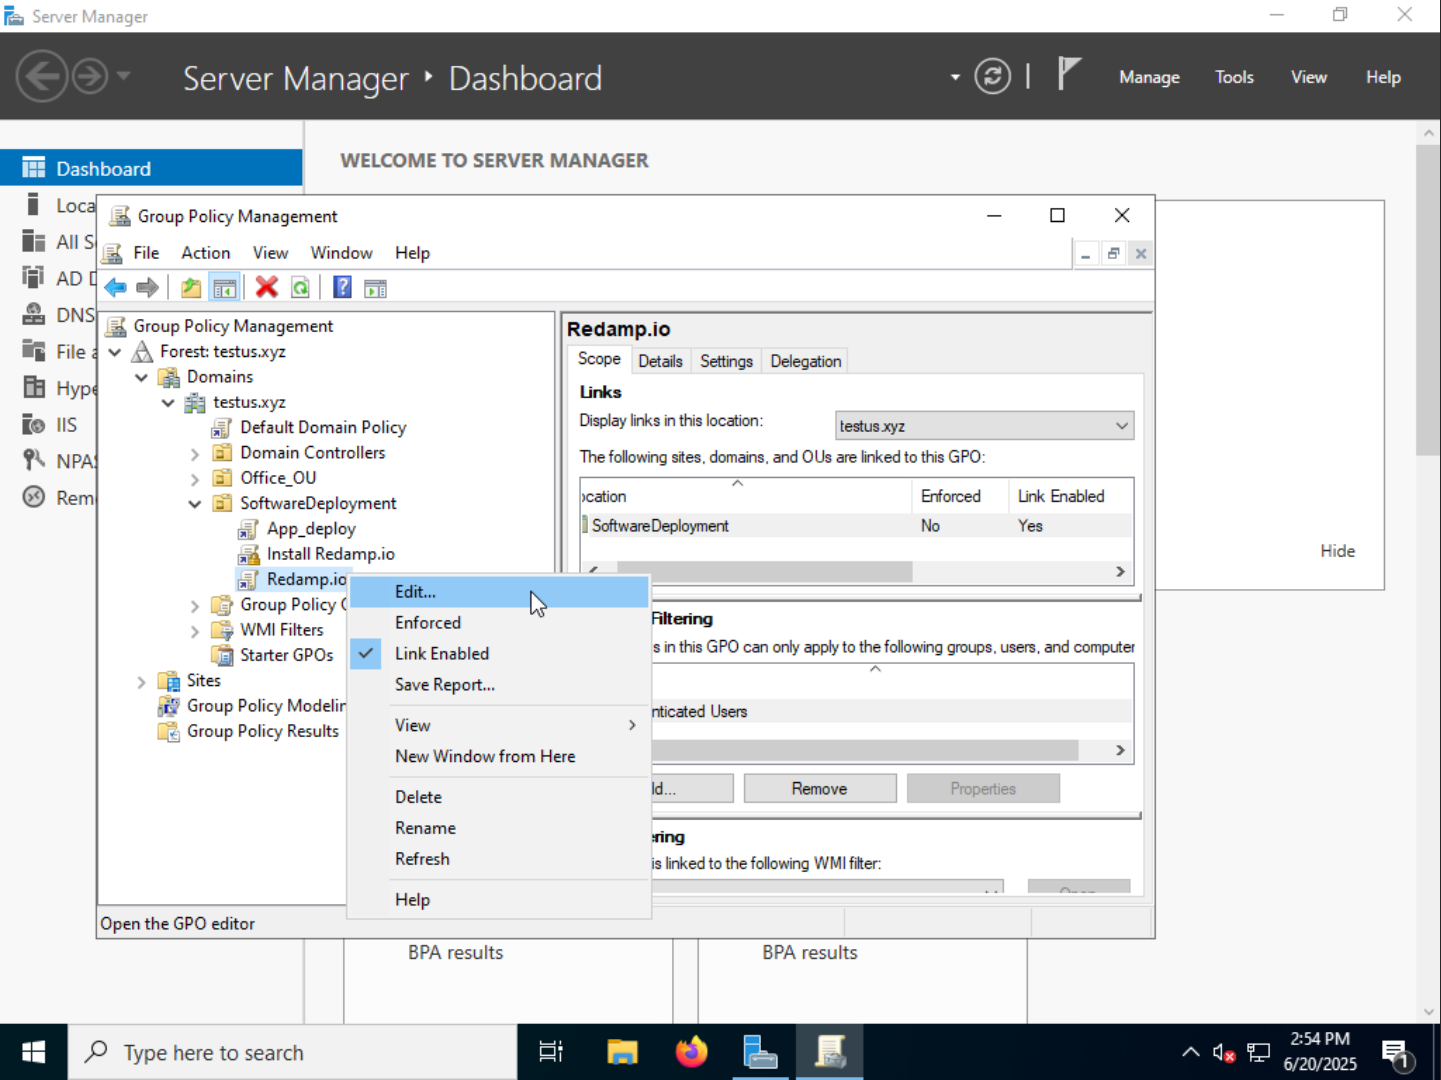Open the Manage menu in Server Manager
This screenshot has width=1441, height=1080.
click(x=1149, y=77)
